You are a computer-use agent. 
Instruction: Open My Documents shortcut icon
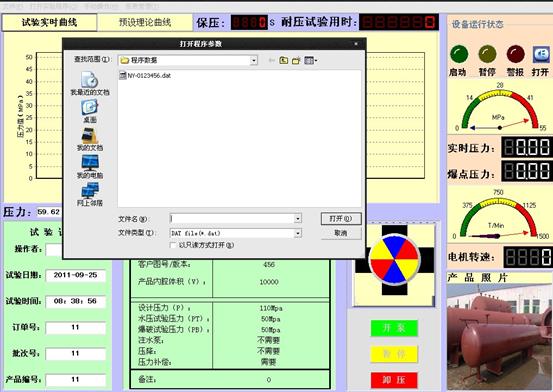click(x=90, y=135)
